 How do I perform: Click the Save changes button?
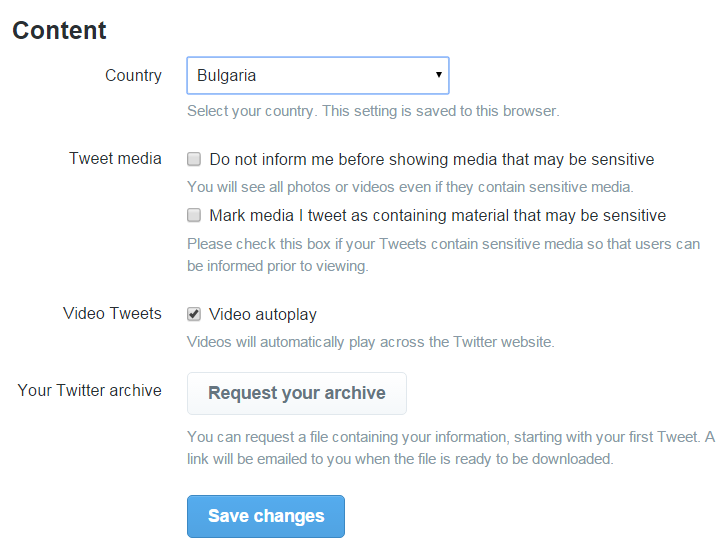[x=266, y=516]
